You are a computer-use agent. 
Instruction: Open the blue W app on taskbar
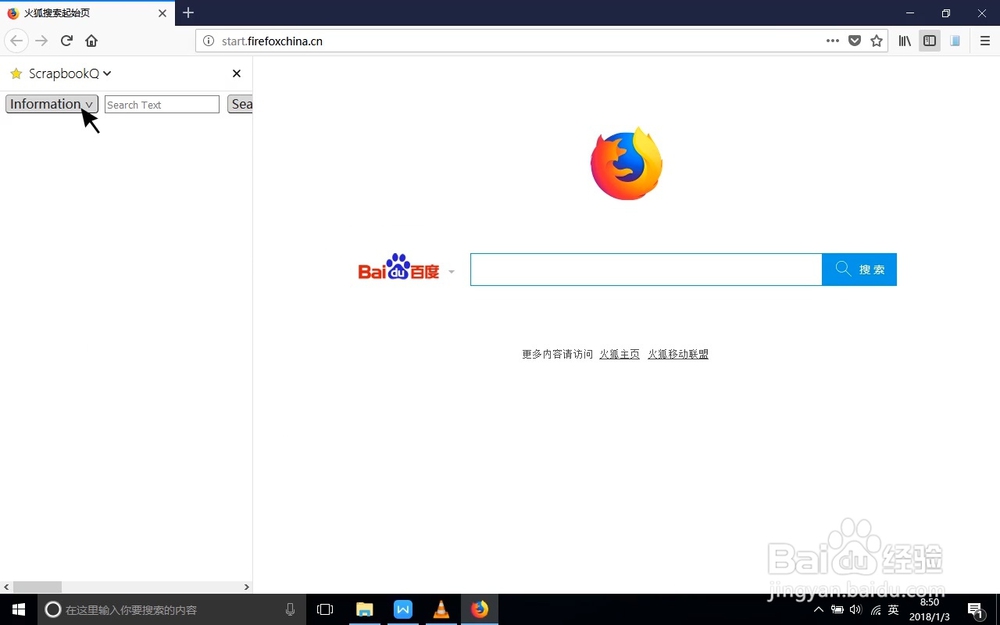(403, 610)
